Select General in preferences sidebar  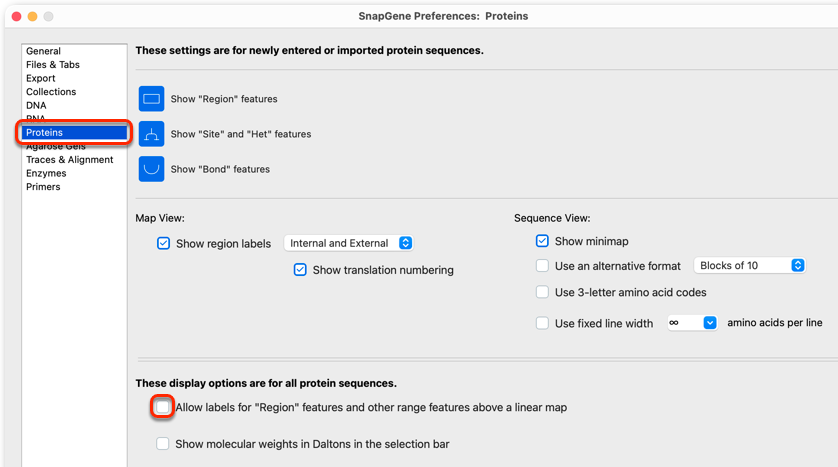[43, 51]
